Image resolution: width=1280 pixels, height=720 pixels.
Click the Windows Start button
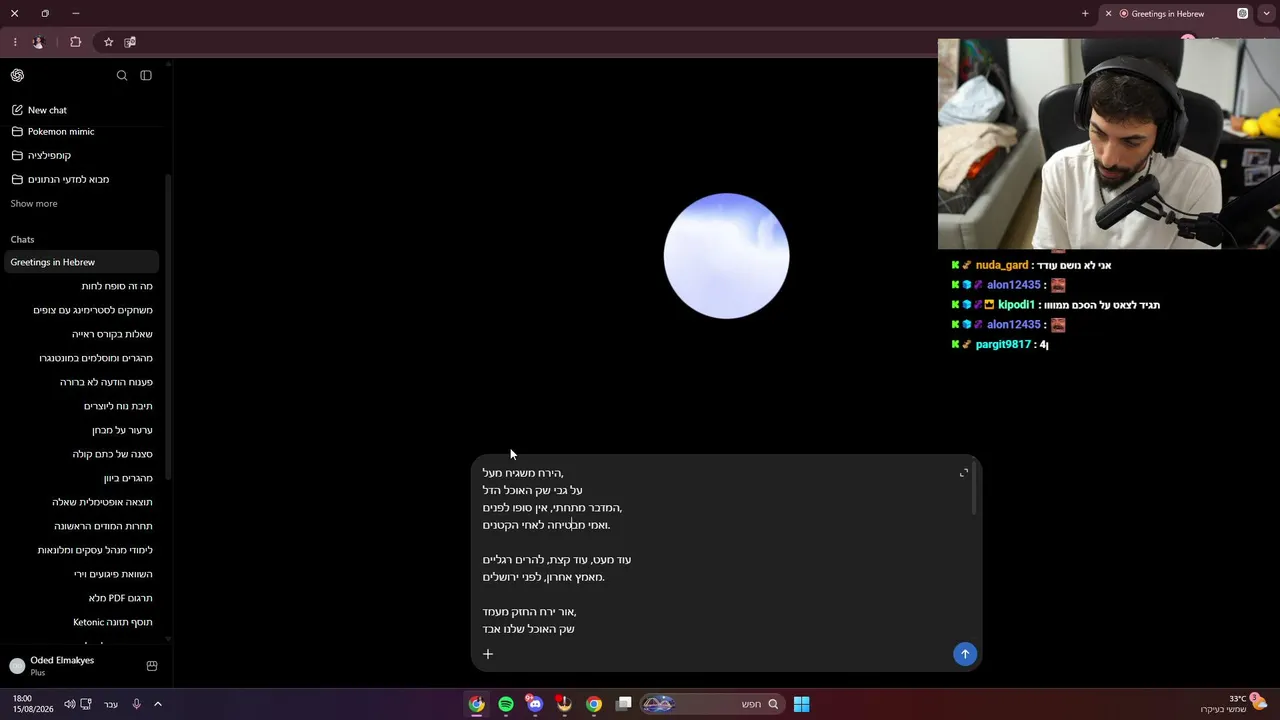(x=801, y=704)
